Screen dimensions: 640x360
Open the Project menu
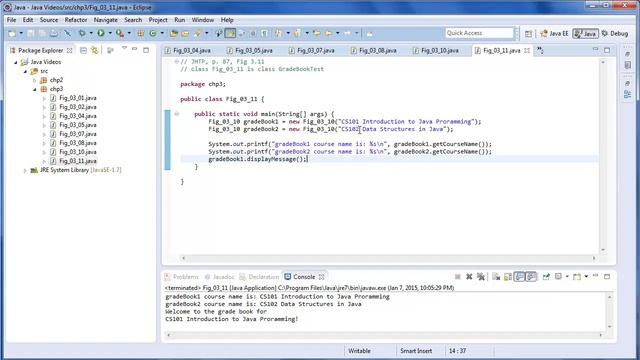(x=158, y=20)
